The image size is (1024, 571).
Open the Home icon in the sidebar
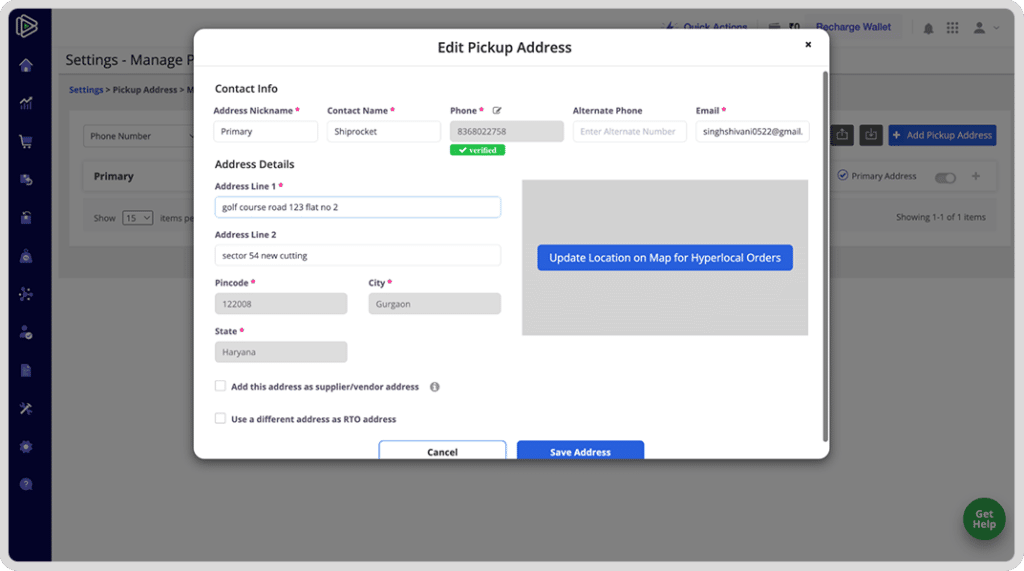tap(26, 65)
